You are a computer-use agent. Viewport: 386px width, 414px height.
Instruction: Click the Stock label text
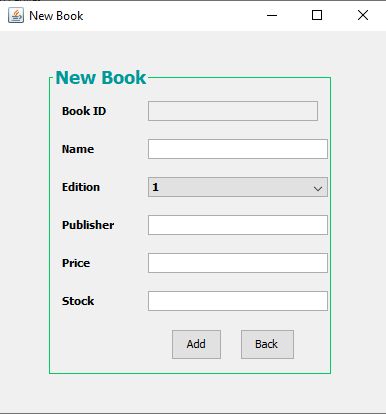[78, 301]
